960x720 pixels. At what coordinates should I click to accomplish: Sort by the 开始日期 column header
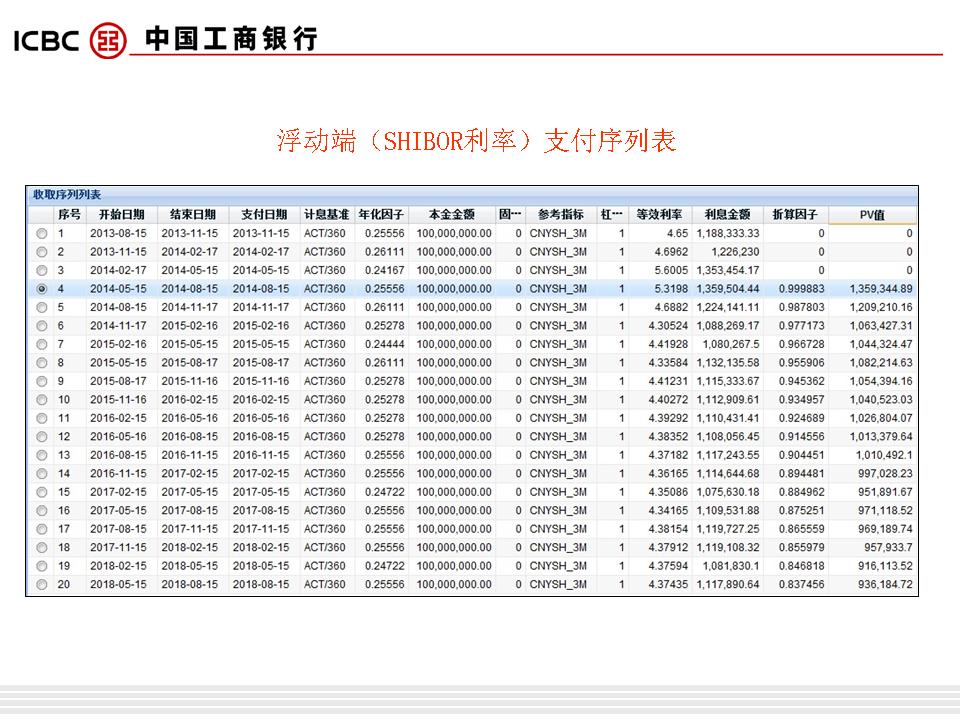tap(121, 215)
